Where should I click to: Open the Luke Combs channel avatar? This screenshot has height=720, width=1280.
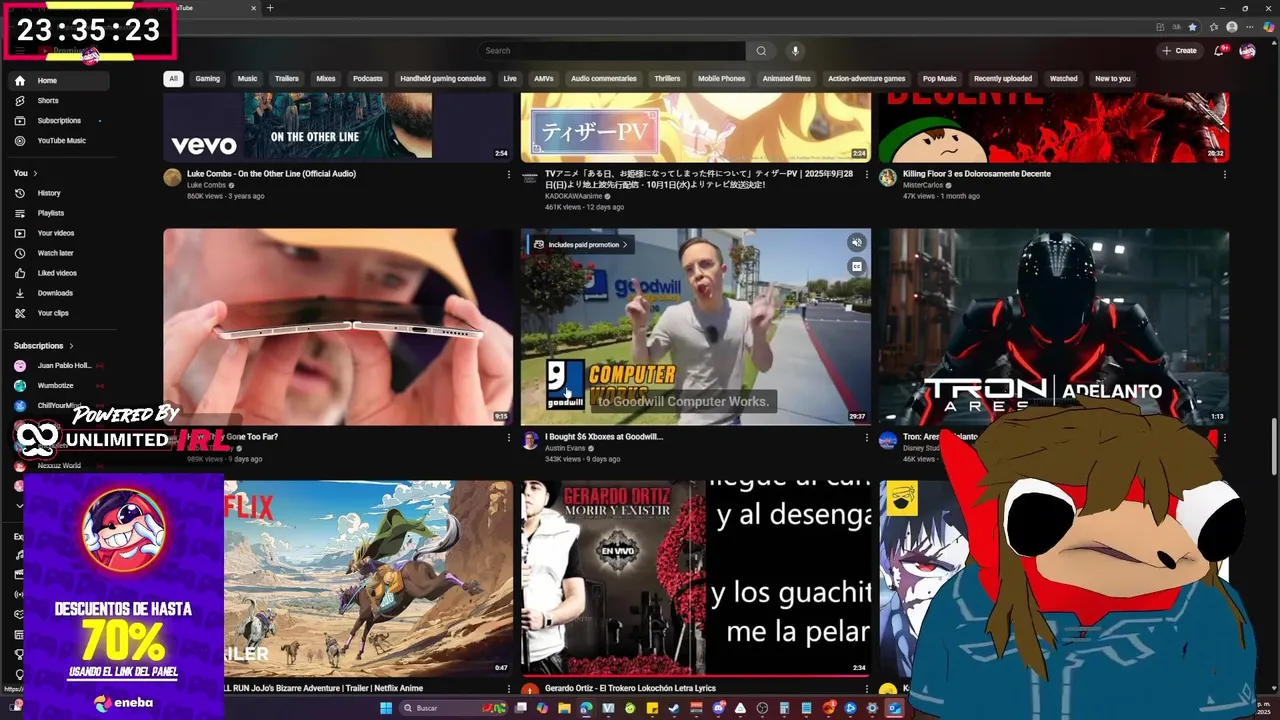coord(172,178)
